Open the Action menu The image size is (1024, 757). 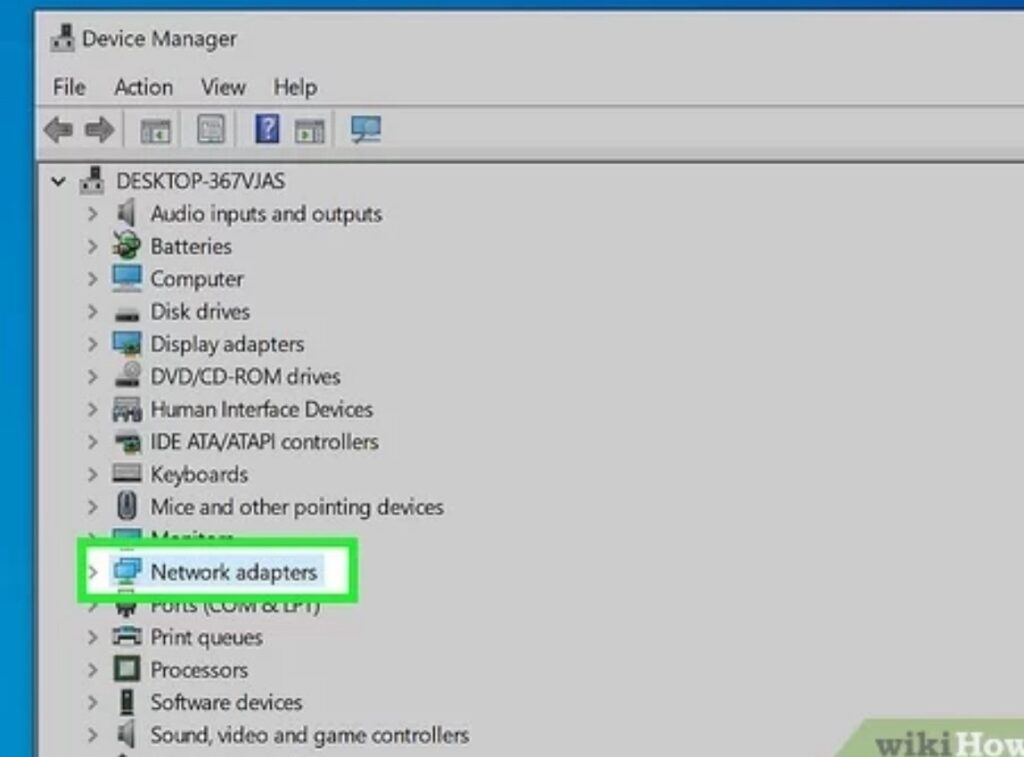coord(143,87)
